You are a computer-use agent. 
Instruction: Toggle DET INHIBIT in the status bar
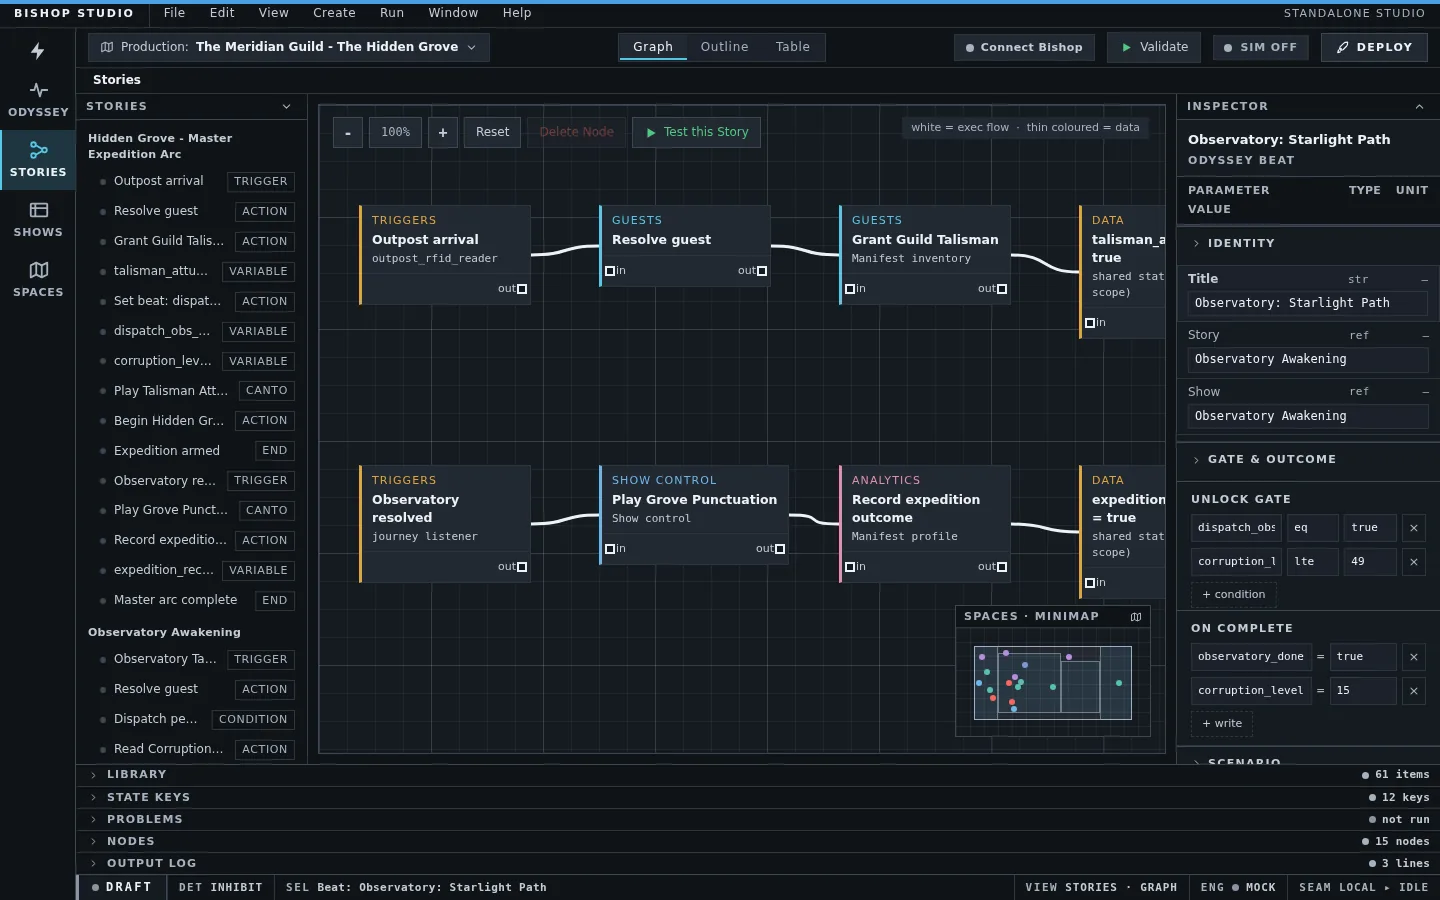pyautogui.click(x=220, y=887)
